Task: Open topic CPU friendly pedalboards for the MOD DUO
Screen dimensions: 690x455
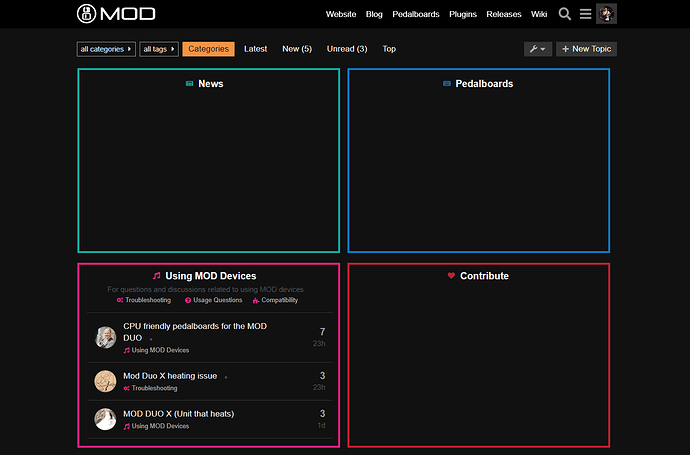Action: (x=195, y=332)
